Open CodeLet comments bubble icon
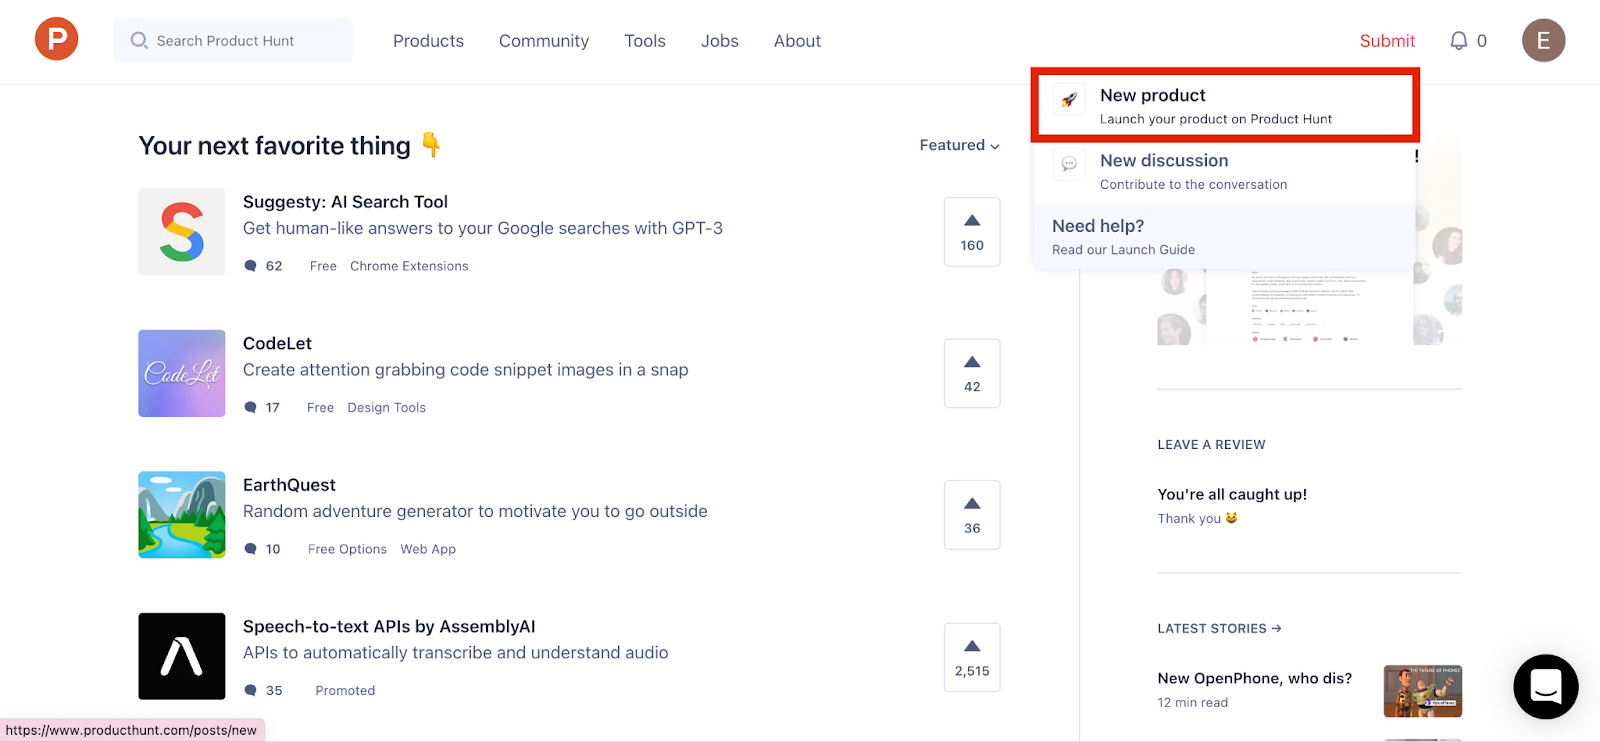1600x742 pixels. [x=250, y=408]
